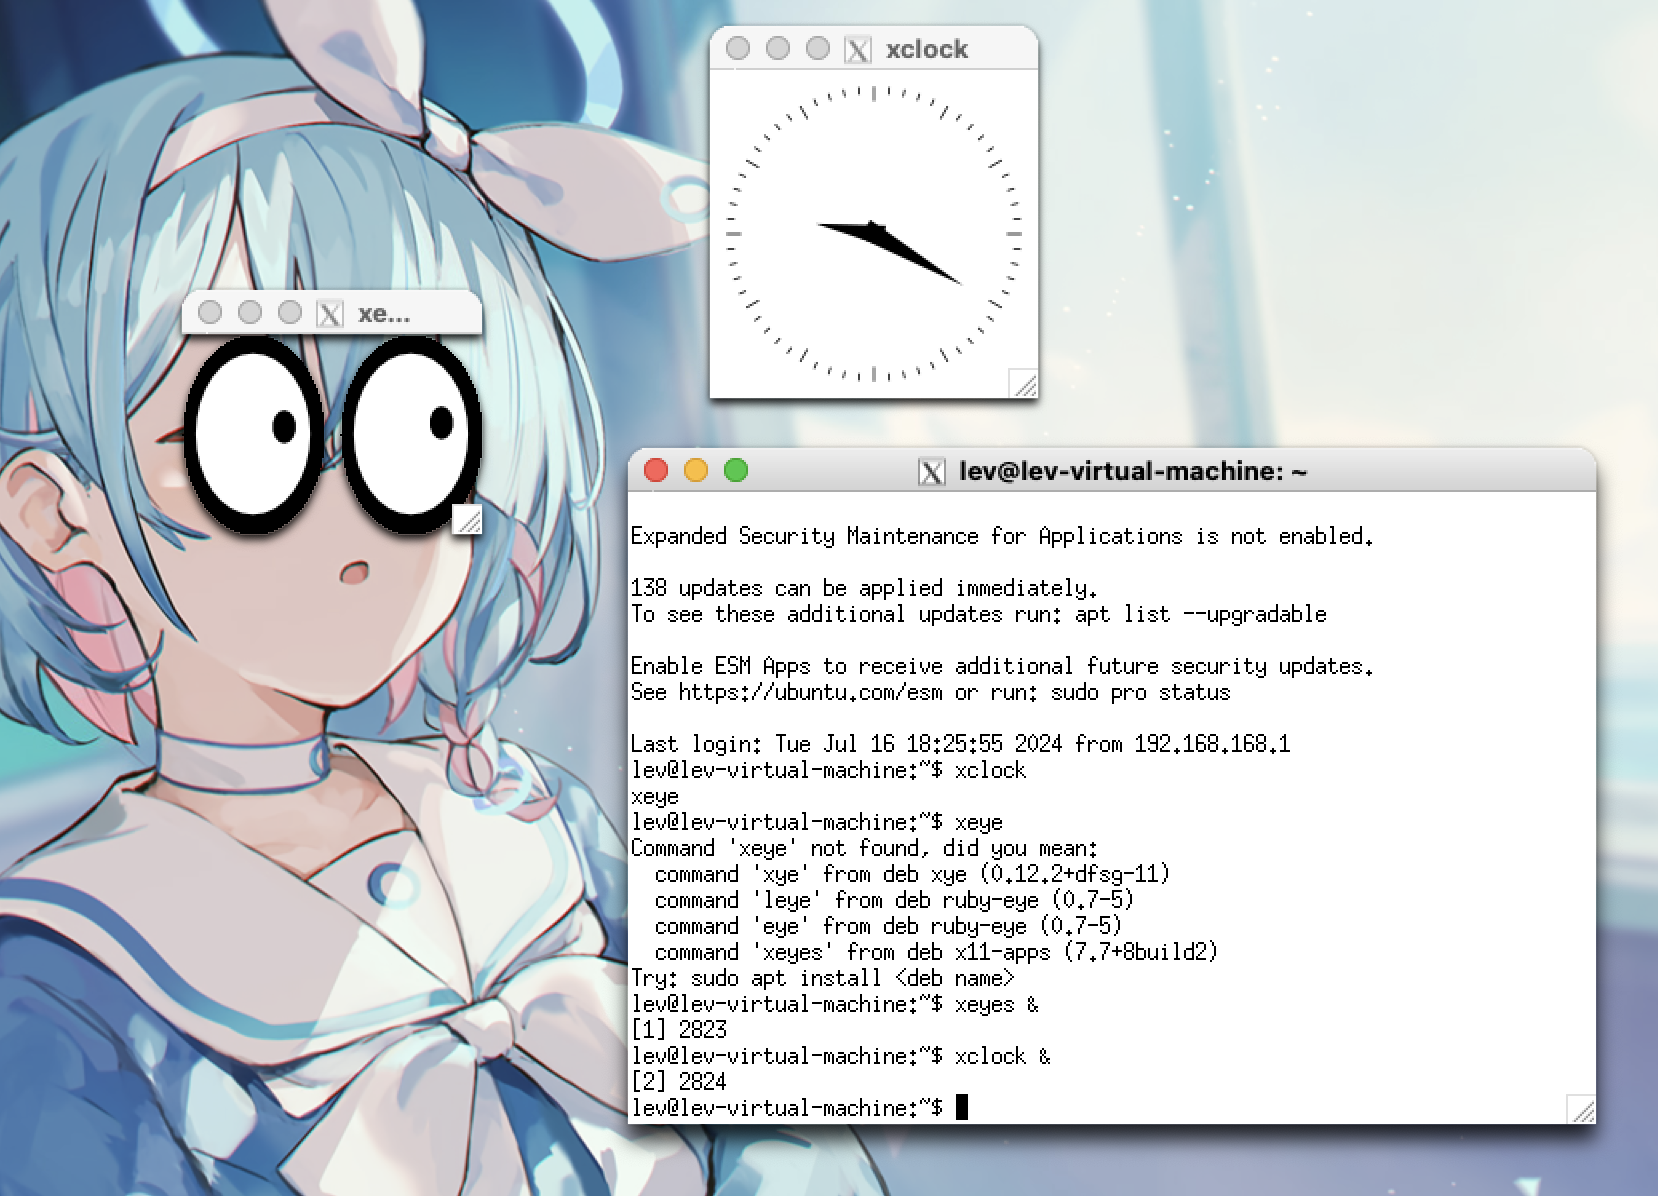Click the 12 o'clock tick mark on xclock
This screenshot has height=1196, width=1658.
tap(874, 93)
